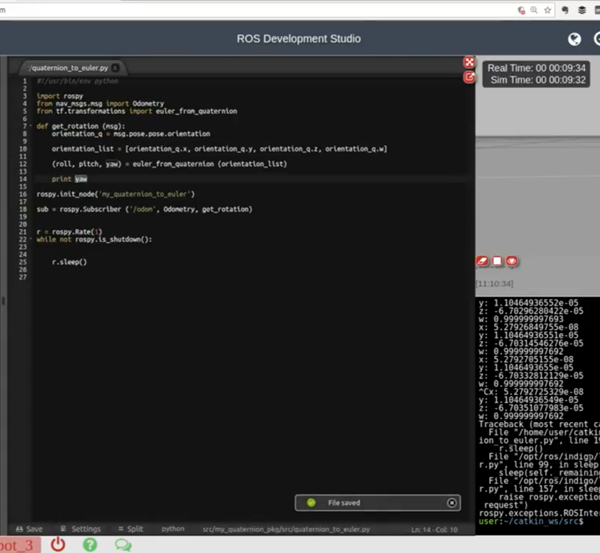The image size is (600, 553).
Task: Dismiss the File saved notification
Action: point(452,503)
